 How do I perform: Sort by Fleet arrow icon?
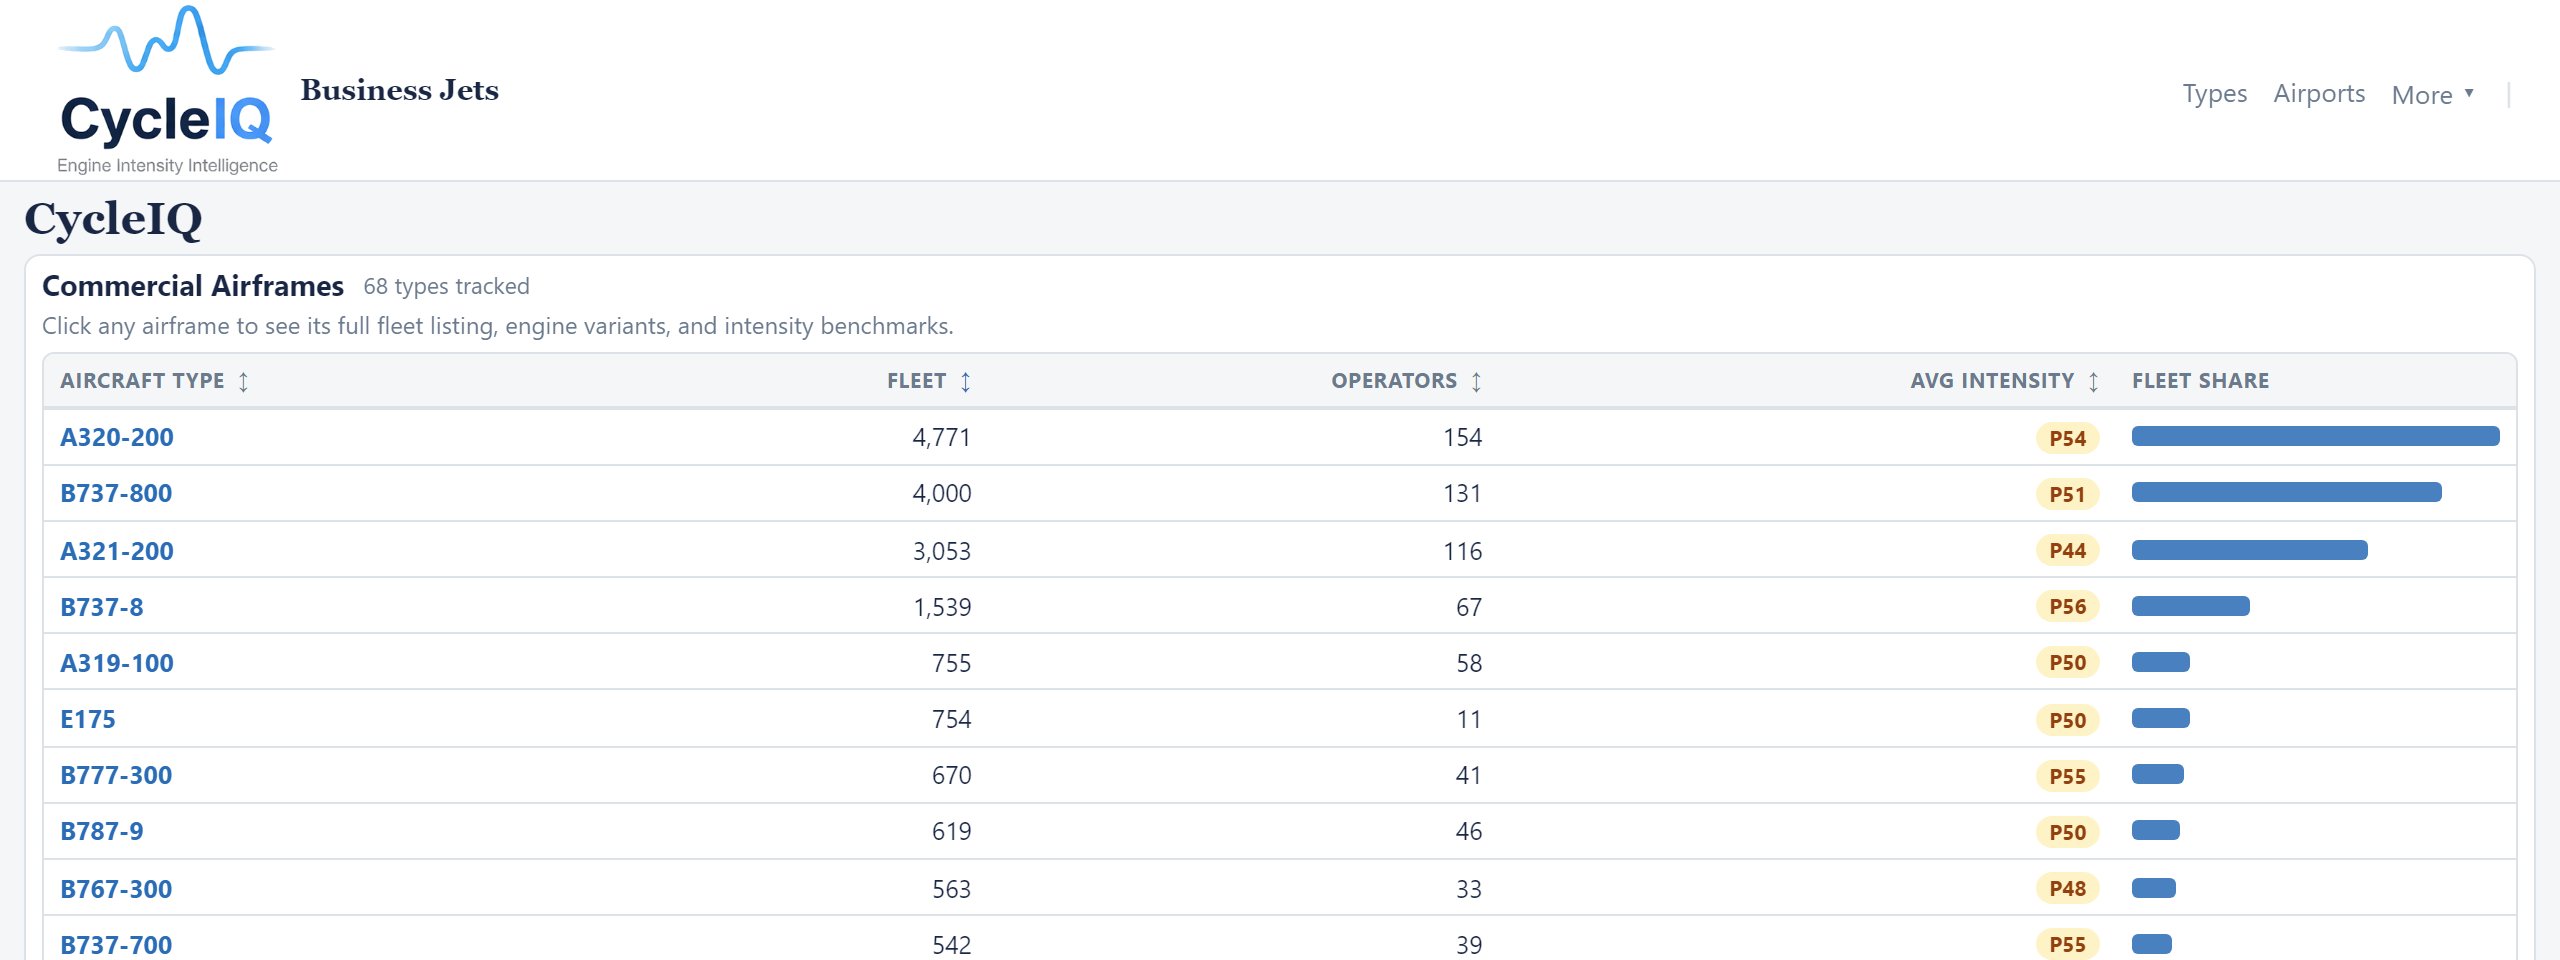tap(965, 381)
